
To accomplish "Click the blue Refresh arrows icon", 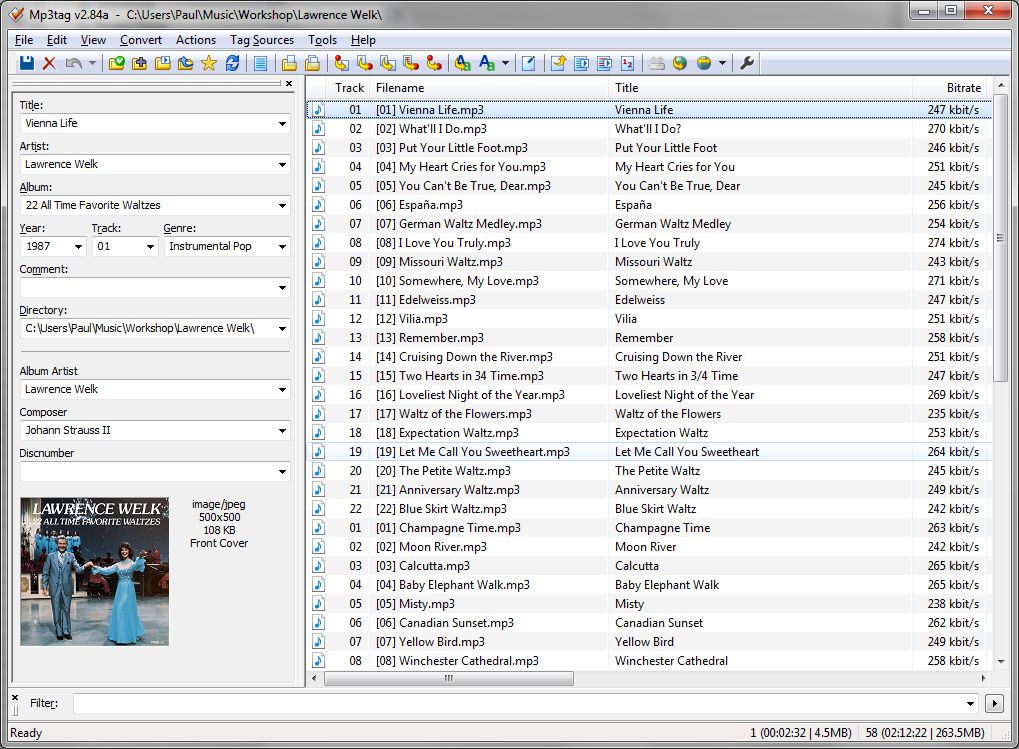I will pyautogui.click(x=232, y=63).
